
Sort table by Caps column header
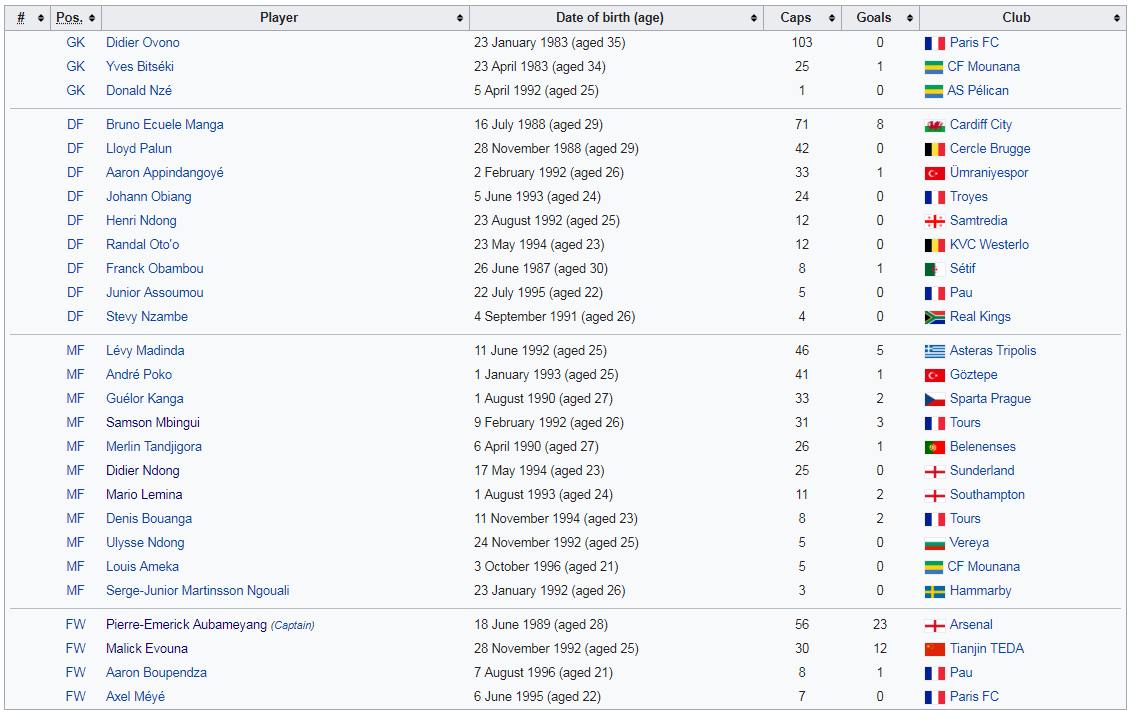point(803,18)
